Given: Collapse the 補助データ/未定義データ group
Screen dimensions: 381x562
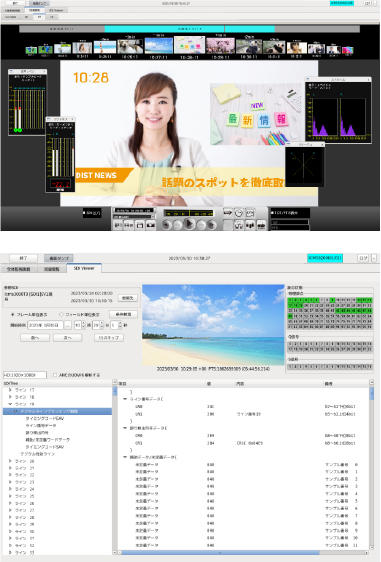Looking at the screenshot, I should click(125, 457).
